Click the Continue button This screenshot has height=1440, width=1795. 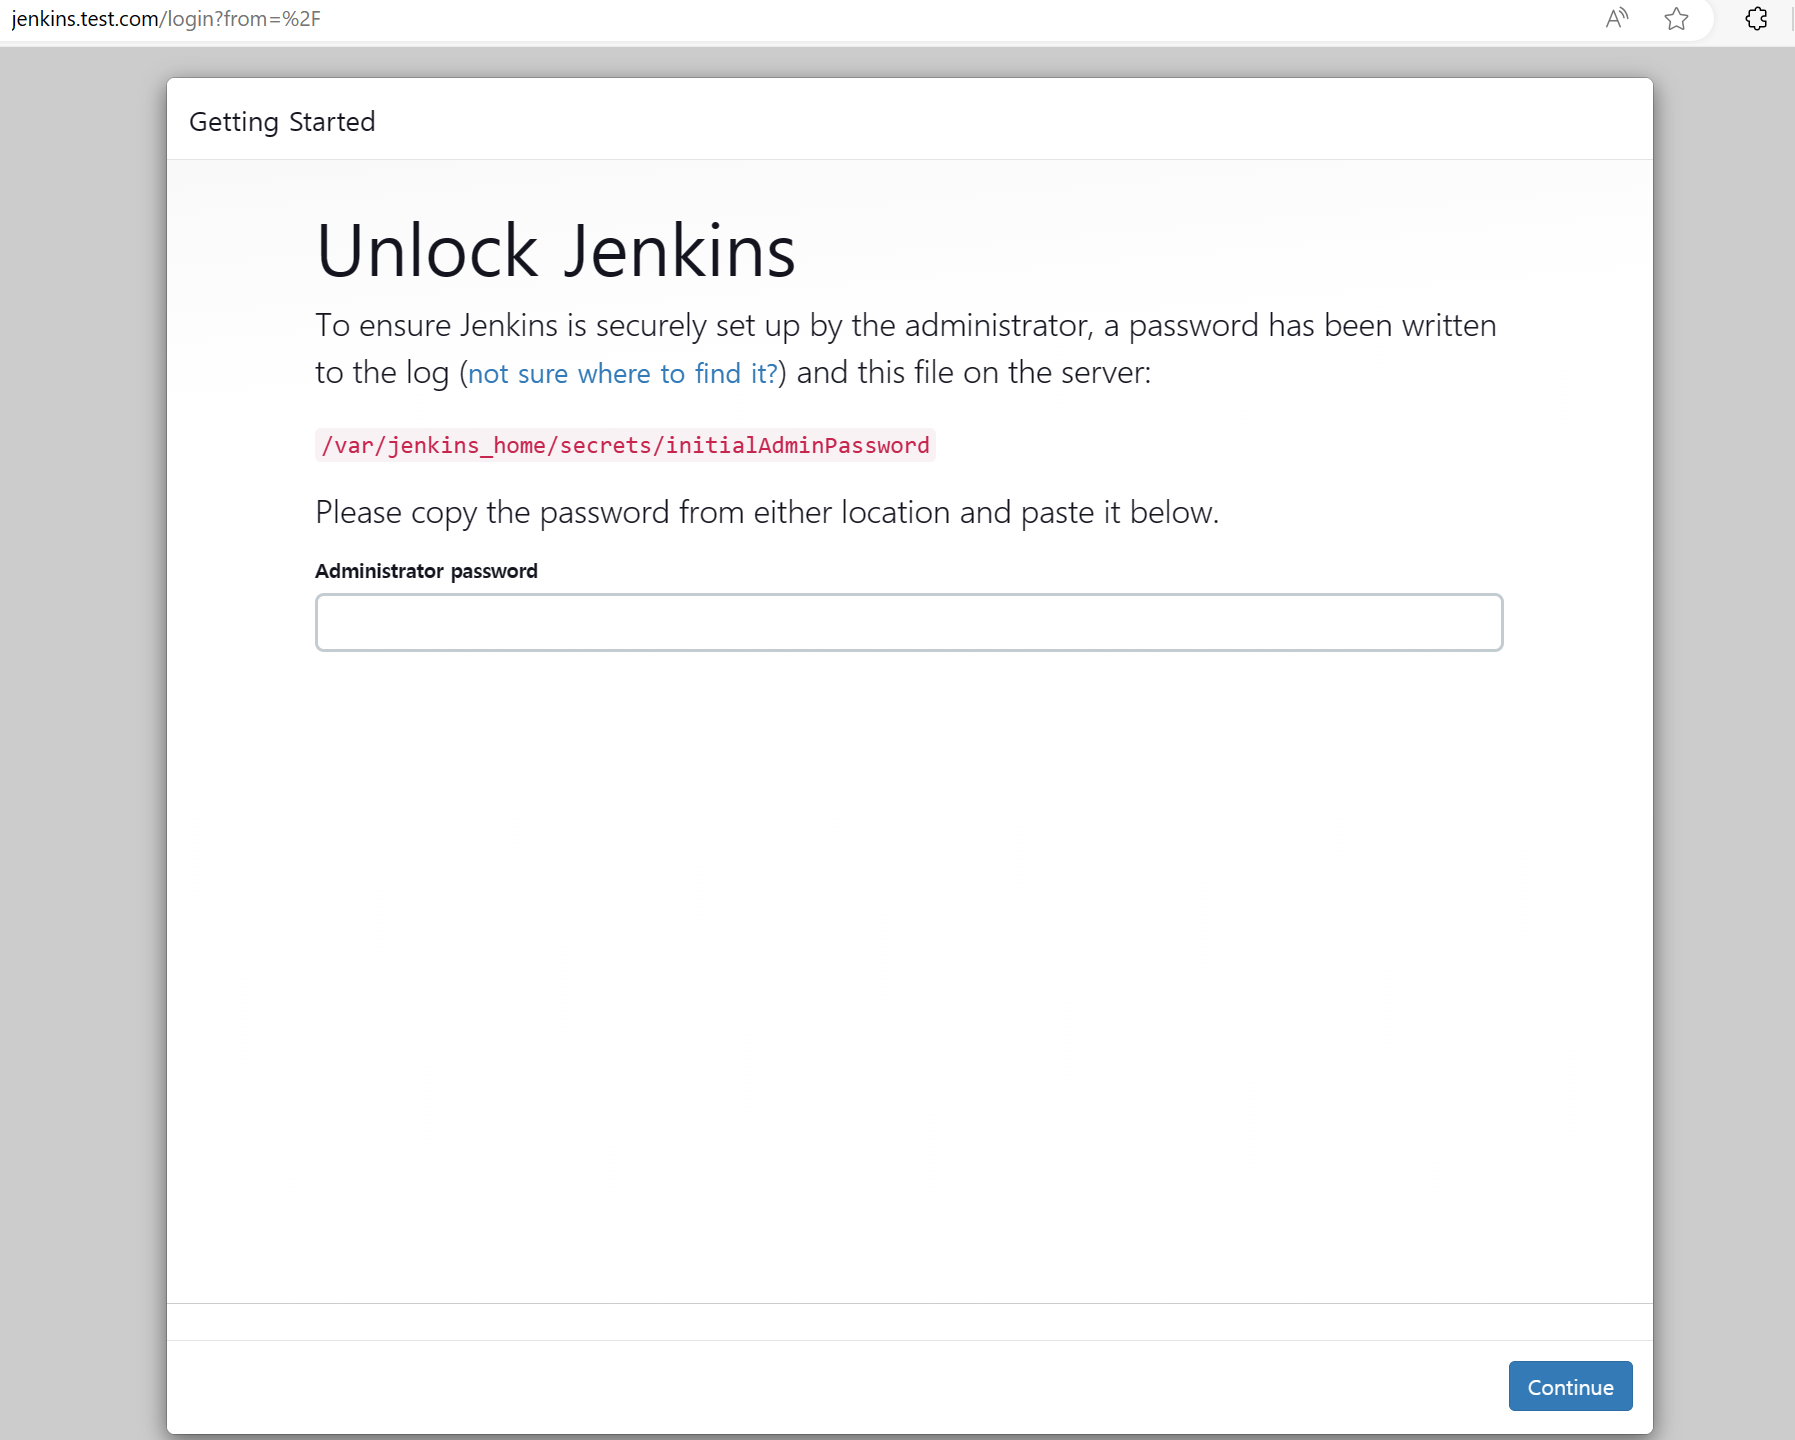point(1570,1386)
